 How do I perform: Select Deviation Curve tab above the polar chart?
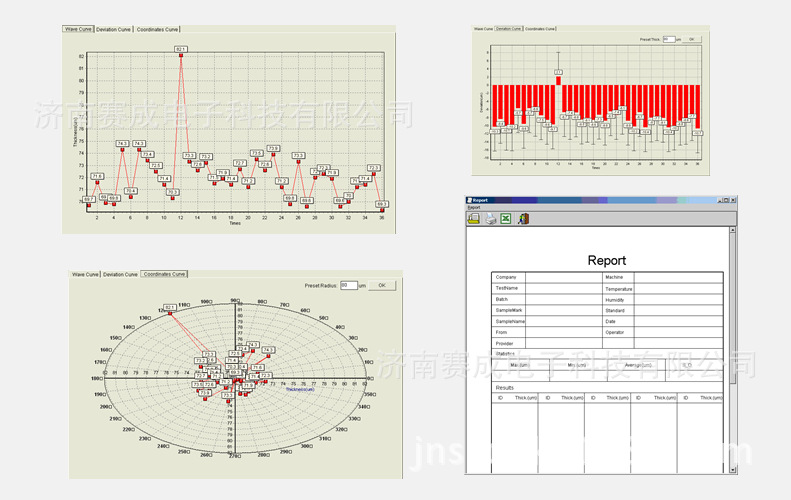pyautogui.click(x=120, y=274)
